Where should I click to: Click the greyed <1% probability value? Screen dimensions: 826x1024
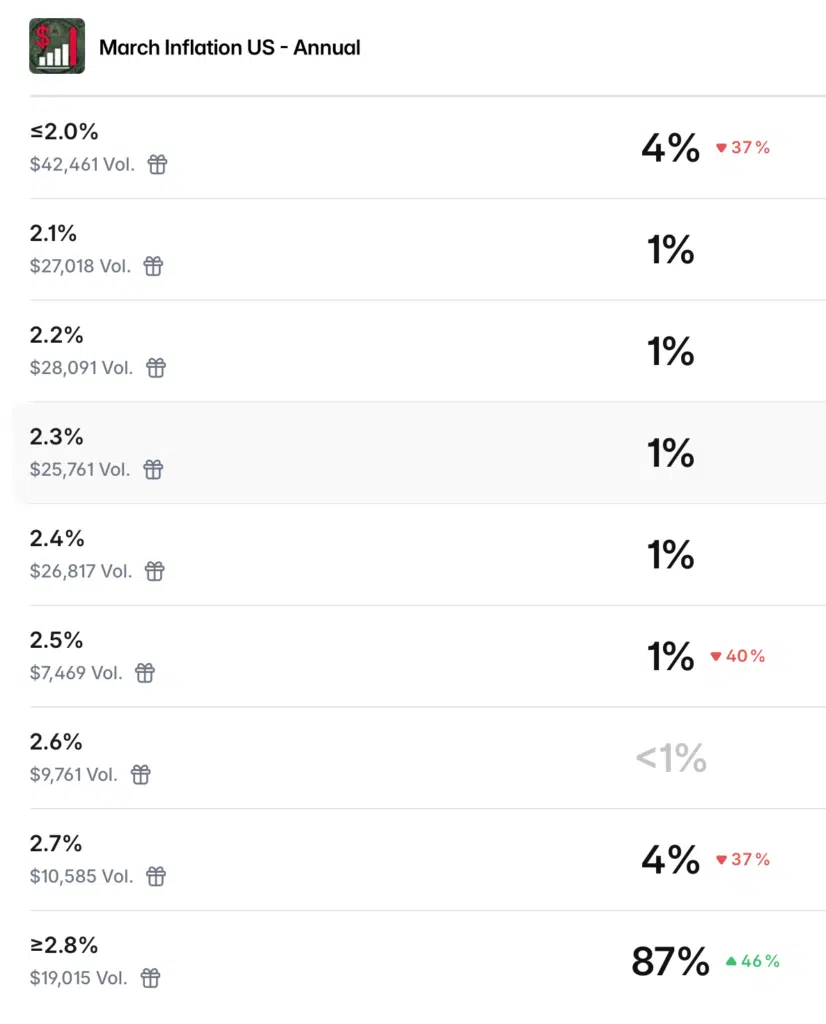tap(671, 759)
